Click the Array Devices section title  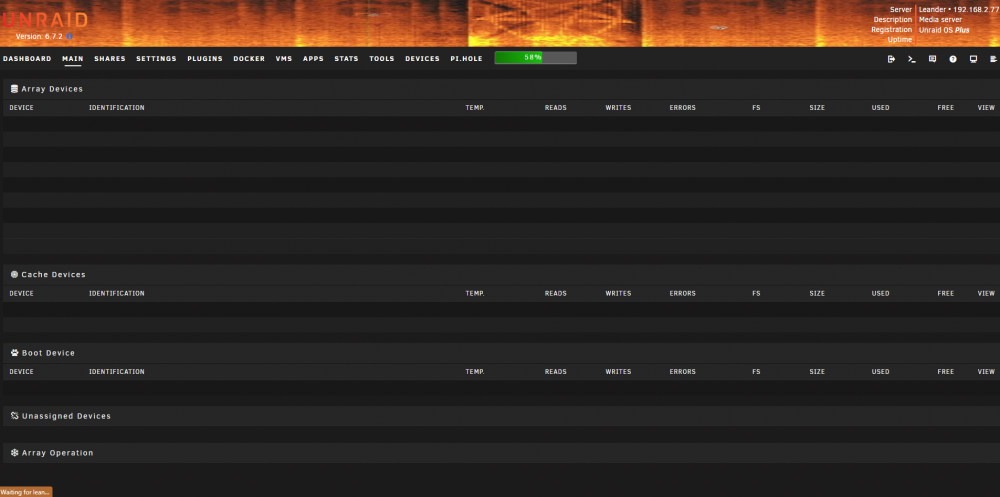52,89
